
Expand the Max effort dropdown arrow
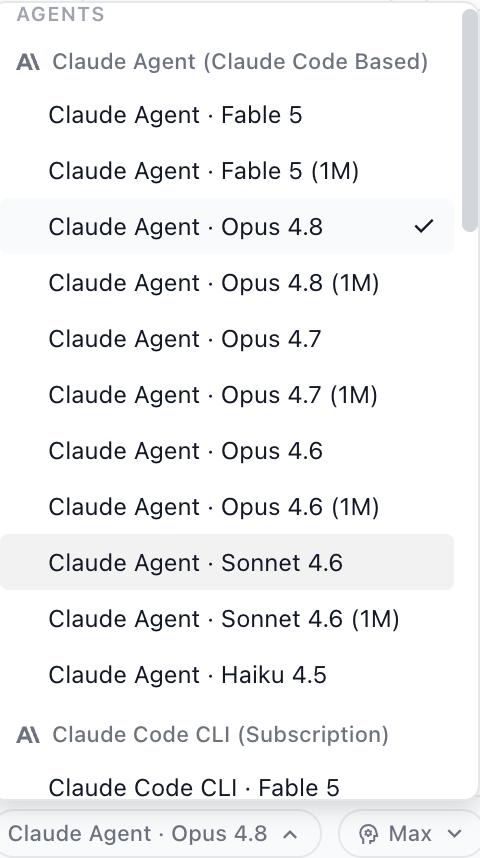point(454,834)
